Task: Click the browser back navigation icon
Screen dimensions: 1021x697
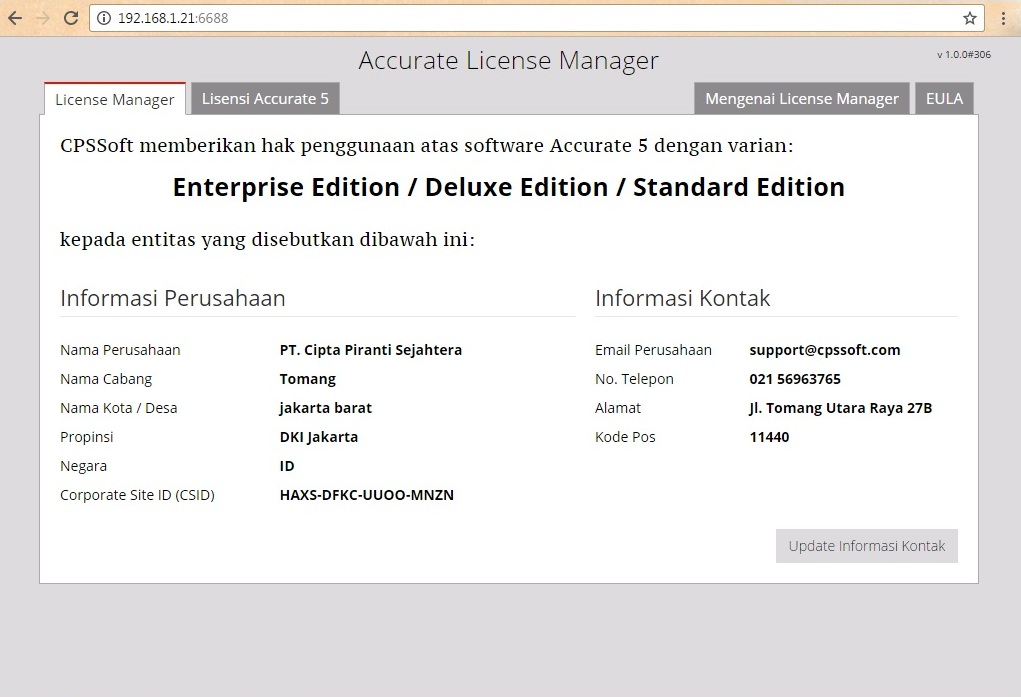Action: pyautogui.click(x=15, y=17)
